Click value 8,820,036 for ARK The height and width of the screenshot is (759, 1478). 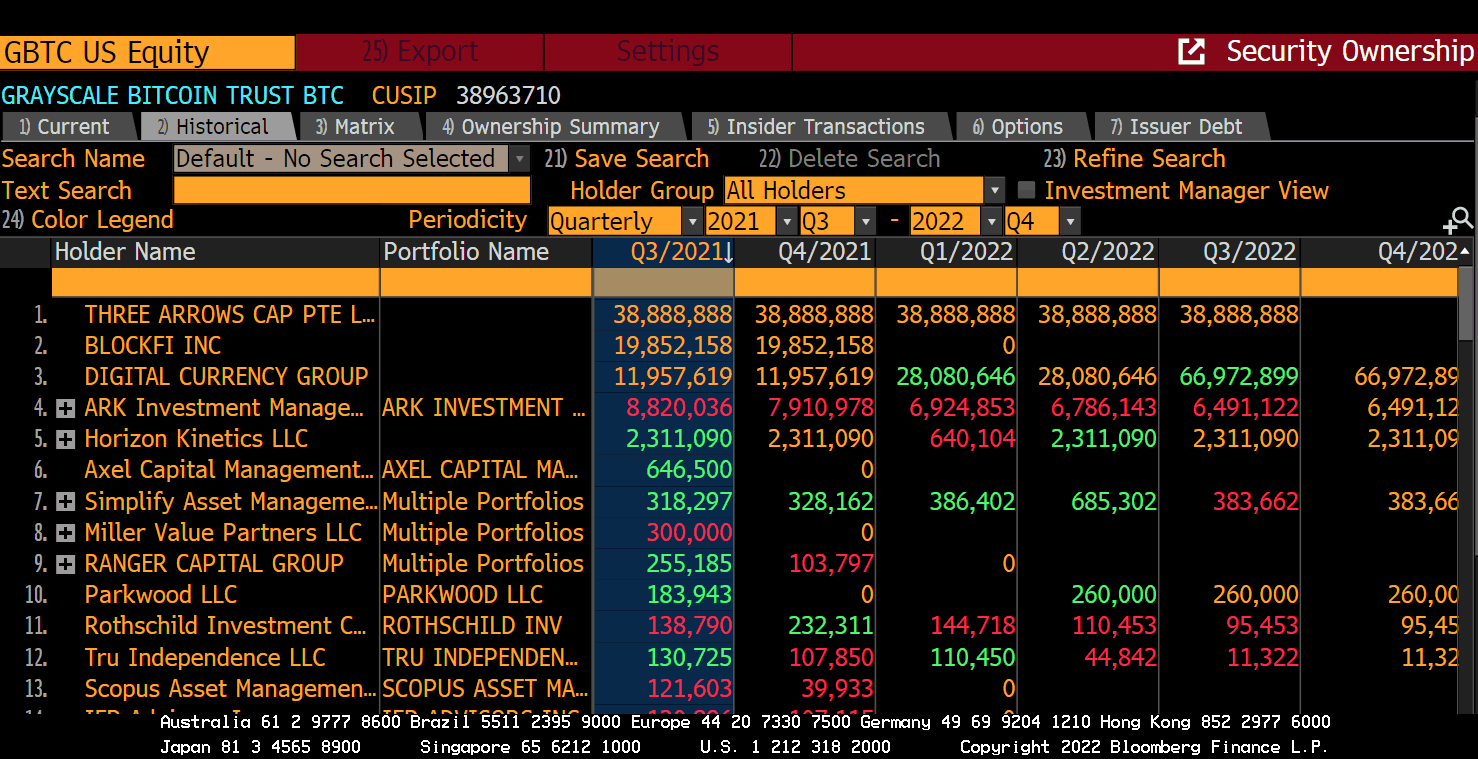coord(679,408)
